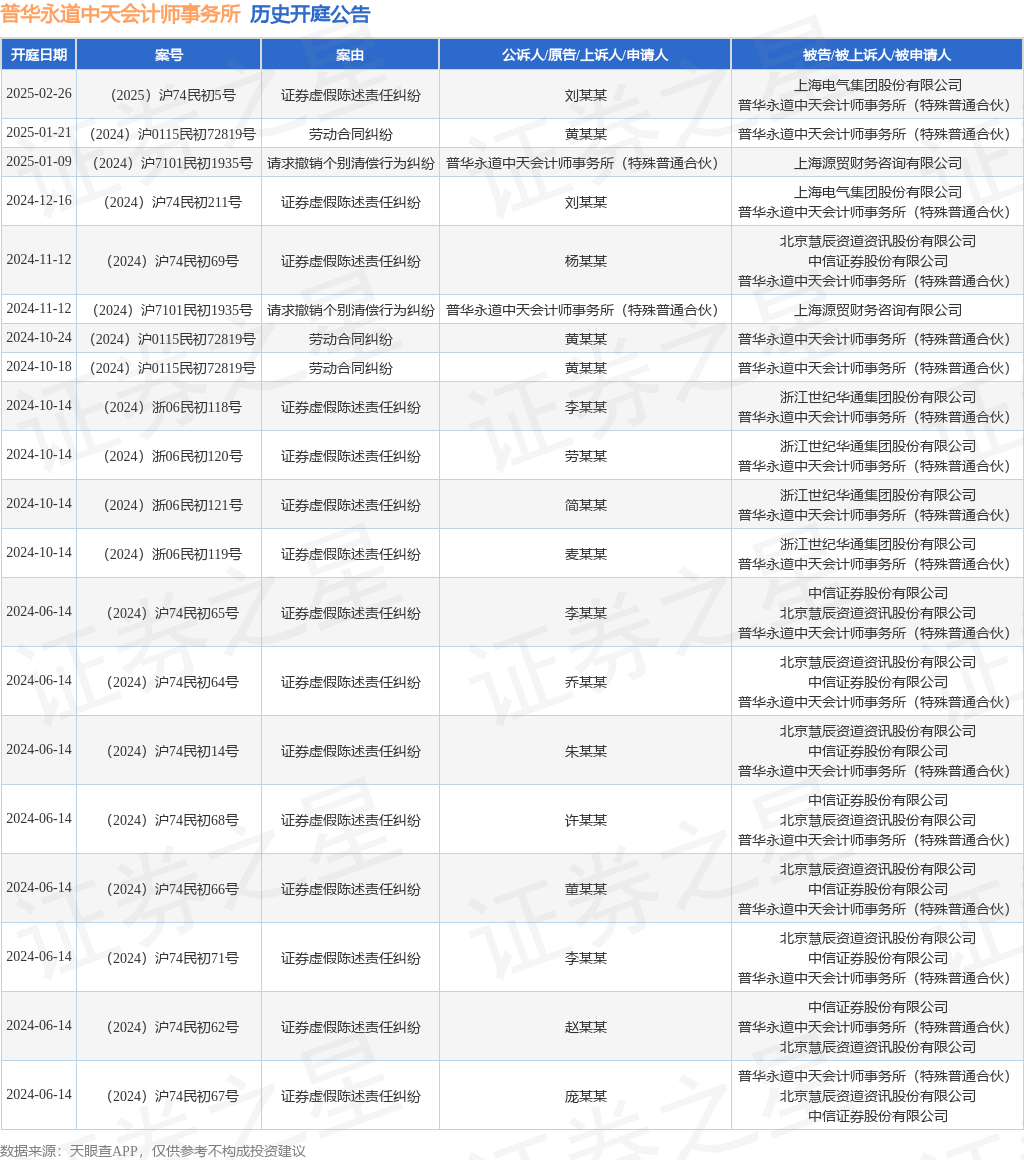Click 黄某某 in the 2024-10-24 row
The image size is (1024, 1160).
tap(585, 340)
